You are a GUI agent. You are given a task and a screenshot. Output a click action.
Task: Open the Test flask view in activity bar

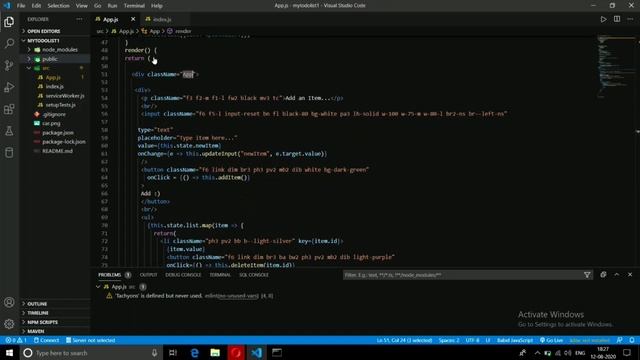click(x=9, y=131)
